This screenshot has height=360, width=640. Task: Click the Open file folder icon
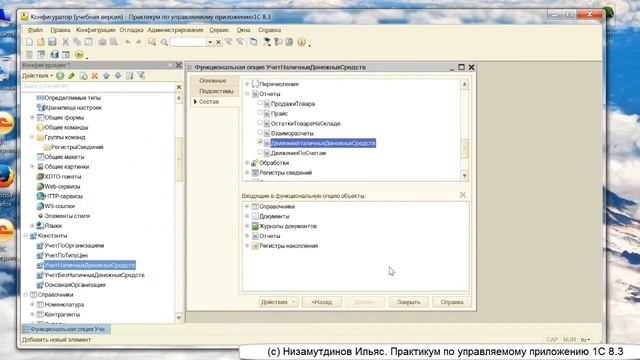click(x=41, y=42)
